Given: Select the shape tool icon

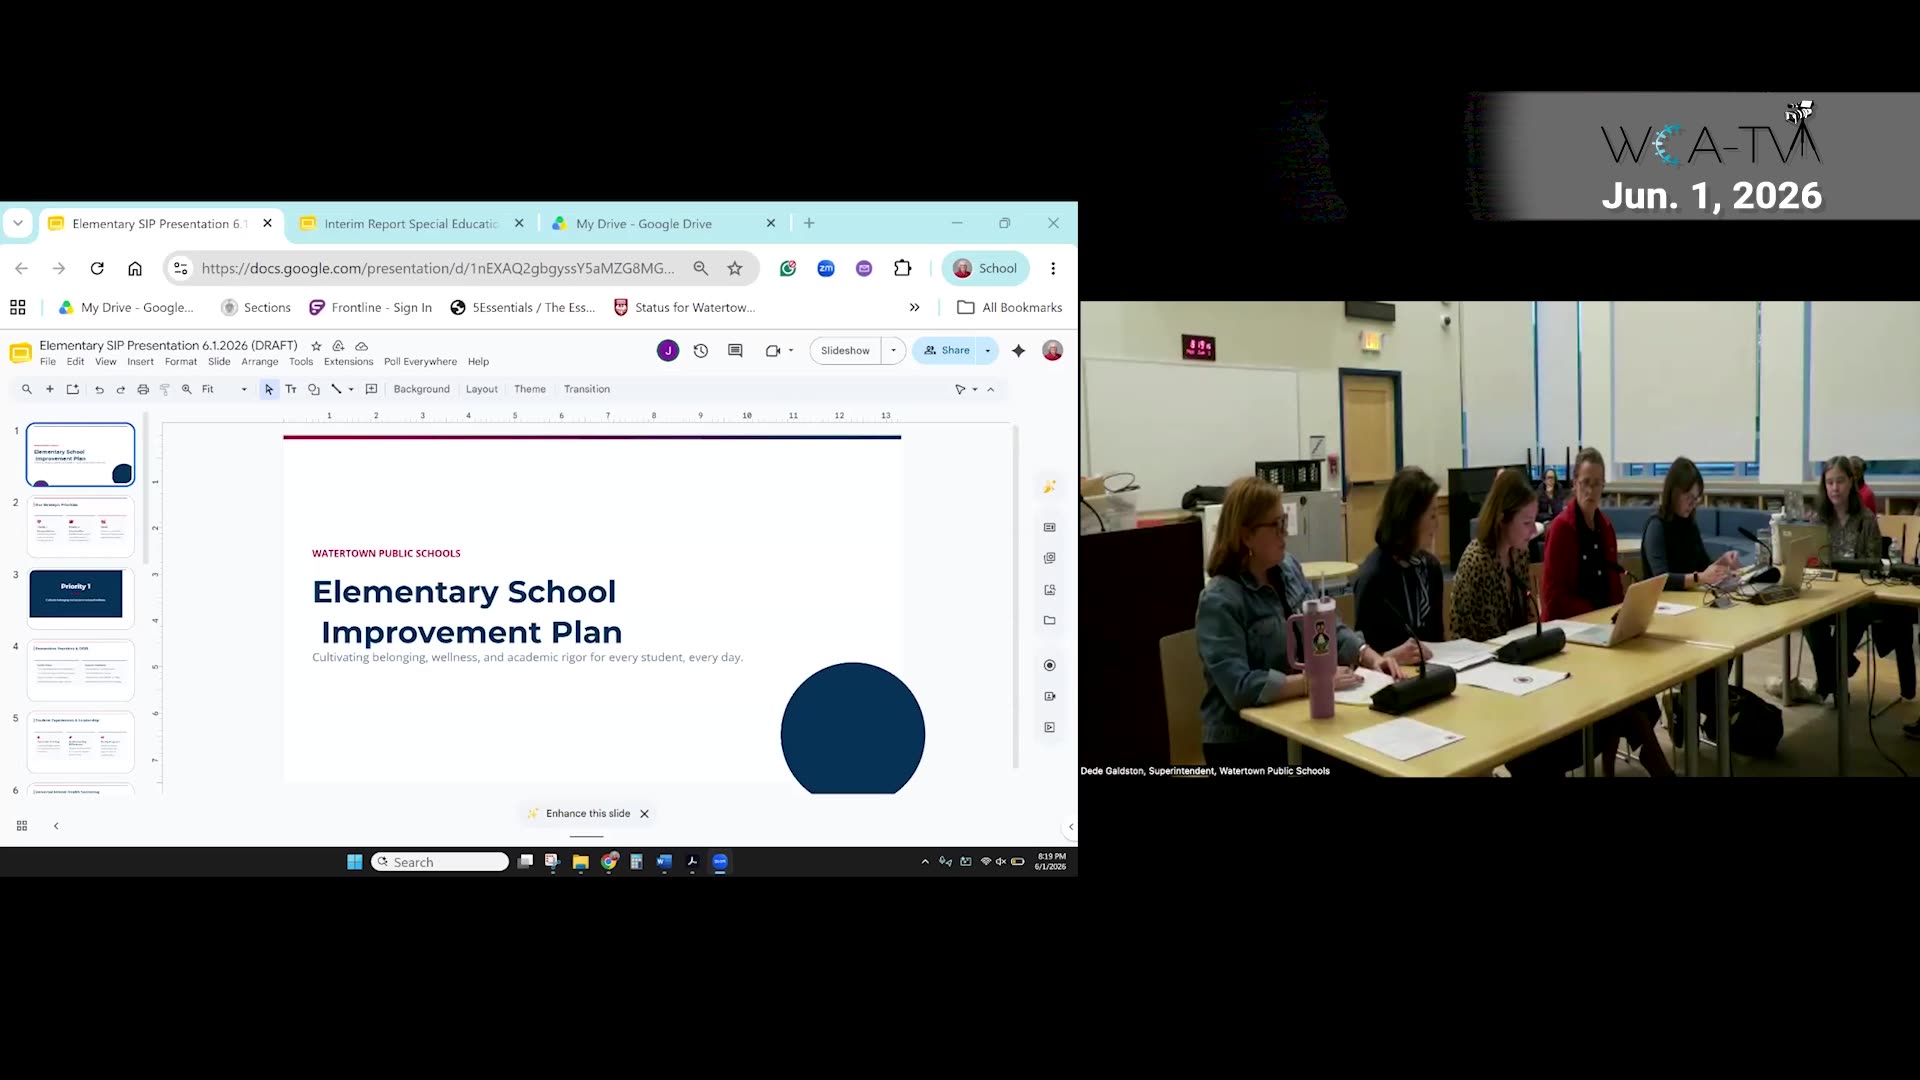Looking at the screenshot, I should click(314, 389).
